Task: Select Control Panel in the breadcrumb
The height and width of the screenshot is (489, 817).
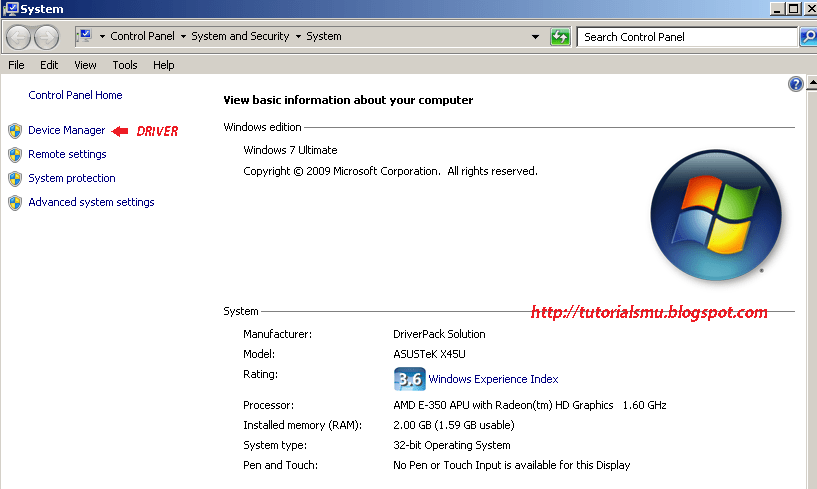Action: pos(142,36)
